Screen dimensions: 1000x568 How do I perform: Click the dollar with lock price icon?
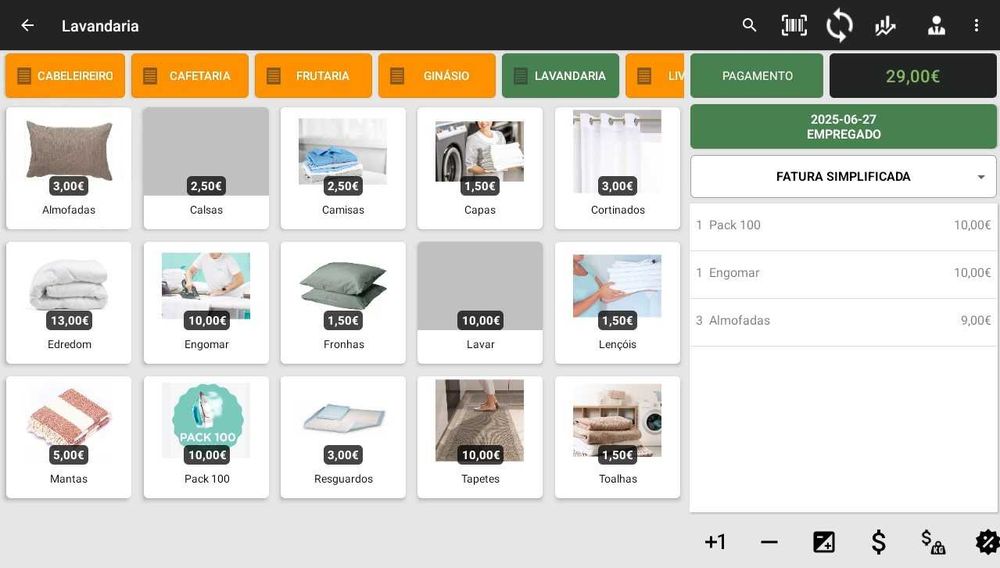pos(933,542)
